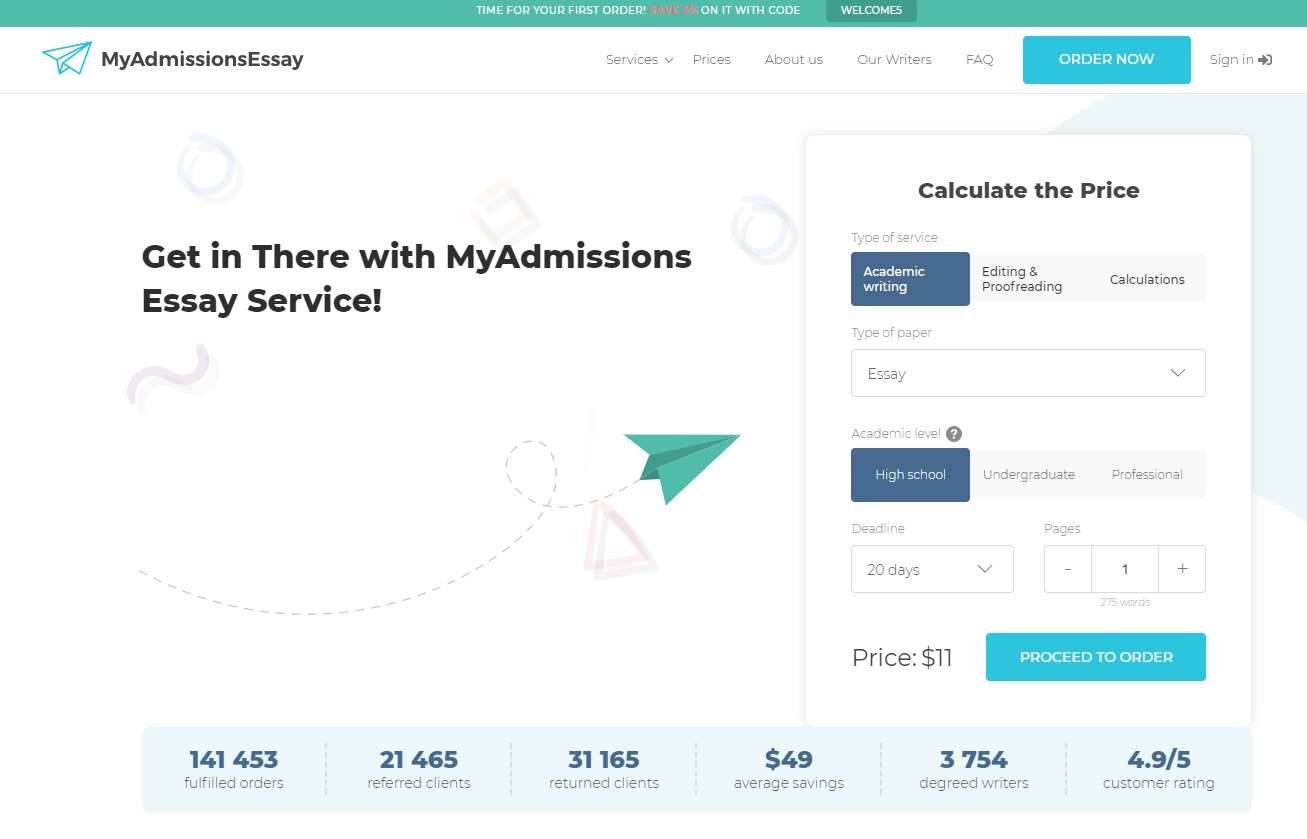Image resolution: width=1307 pixels, height=839 pixels.
Task: Open the 20 days deadline dropdown
Action: pos(932,569)
